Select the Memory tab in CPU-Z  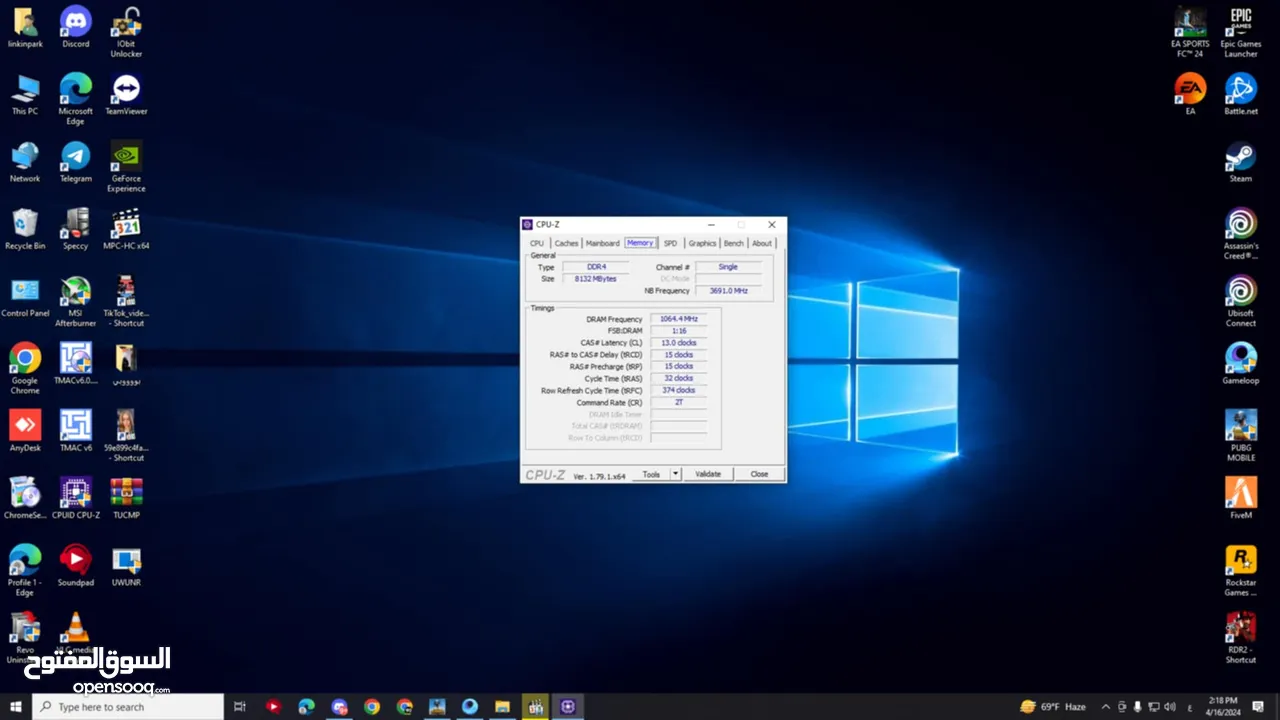[x=640, y=243]
